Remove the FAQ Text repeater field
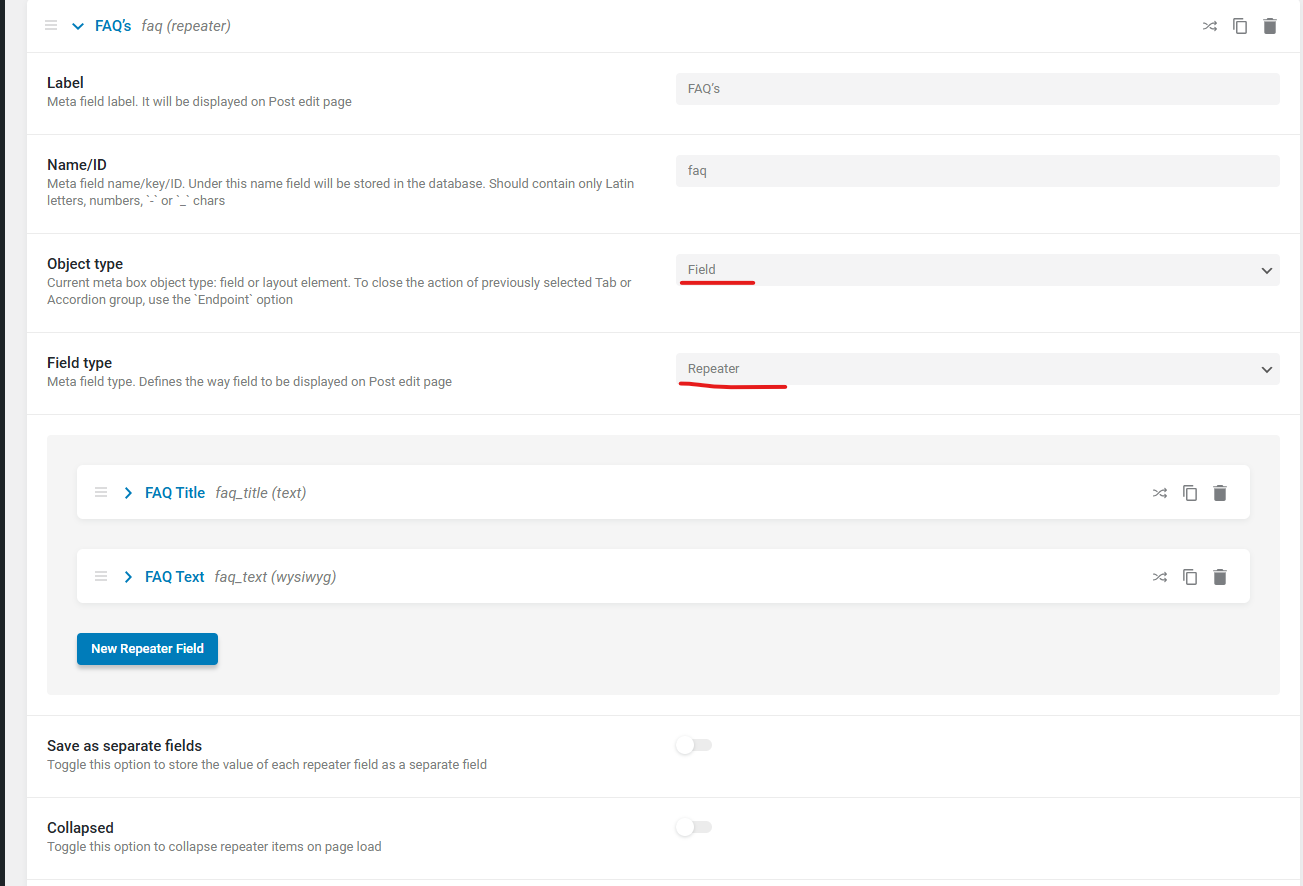 click(x=1220, y=577)
